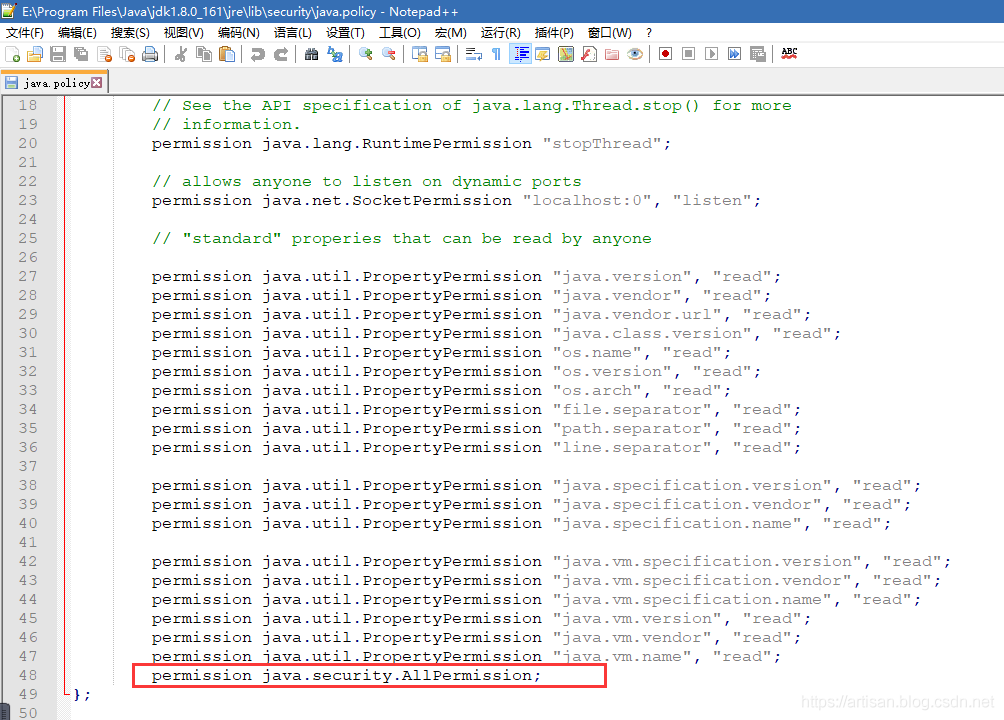
Task: Zoom in with the magnifier plus icon
Action: pyautogui.click(x=366, y=54)
